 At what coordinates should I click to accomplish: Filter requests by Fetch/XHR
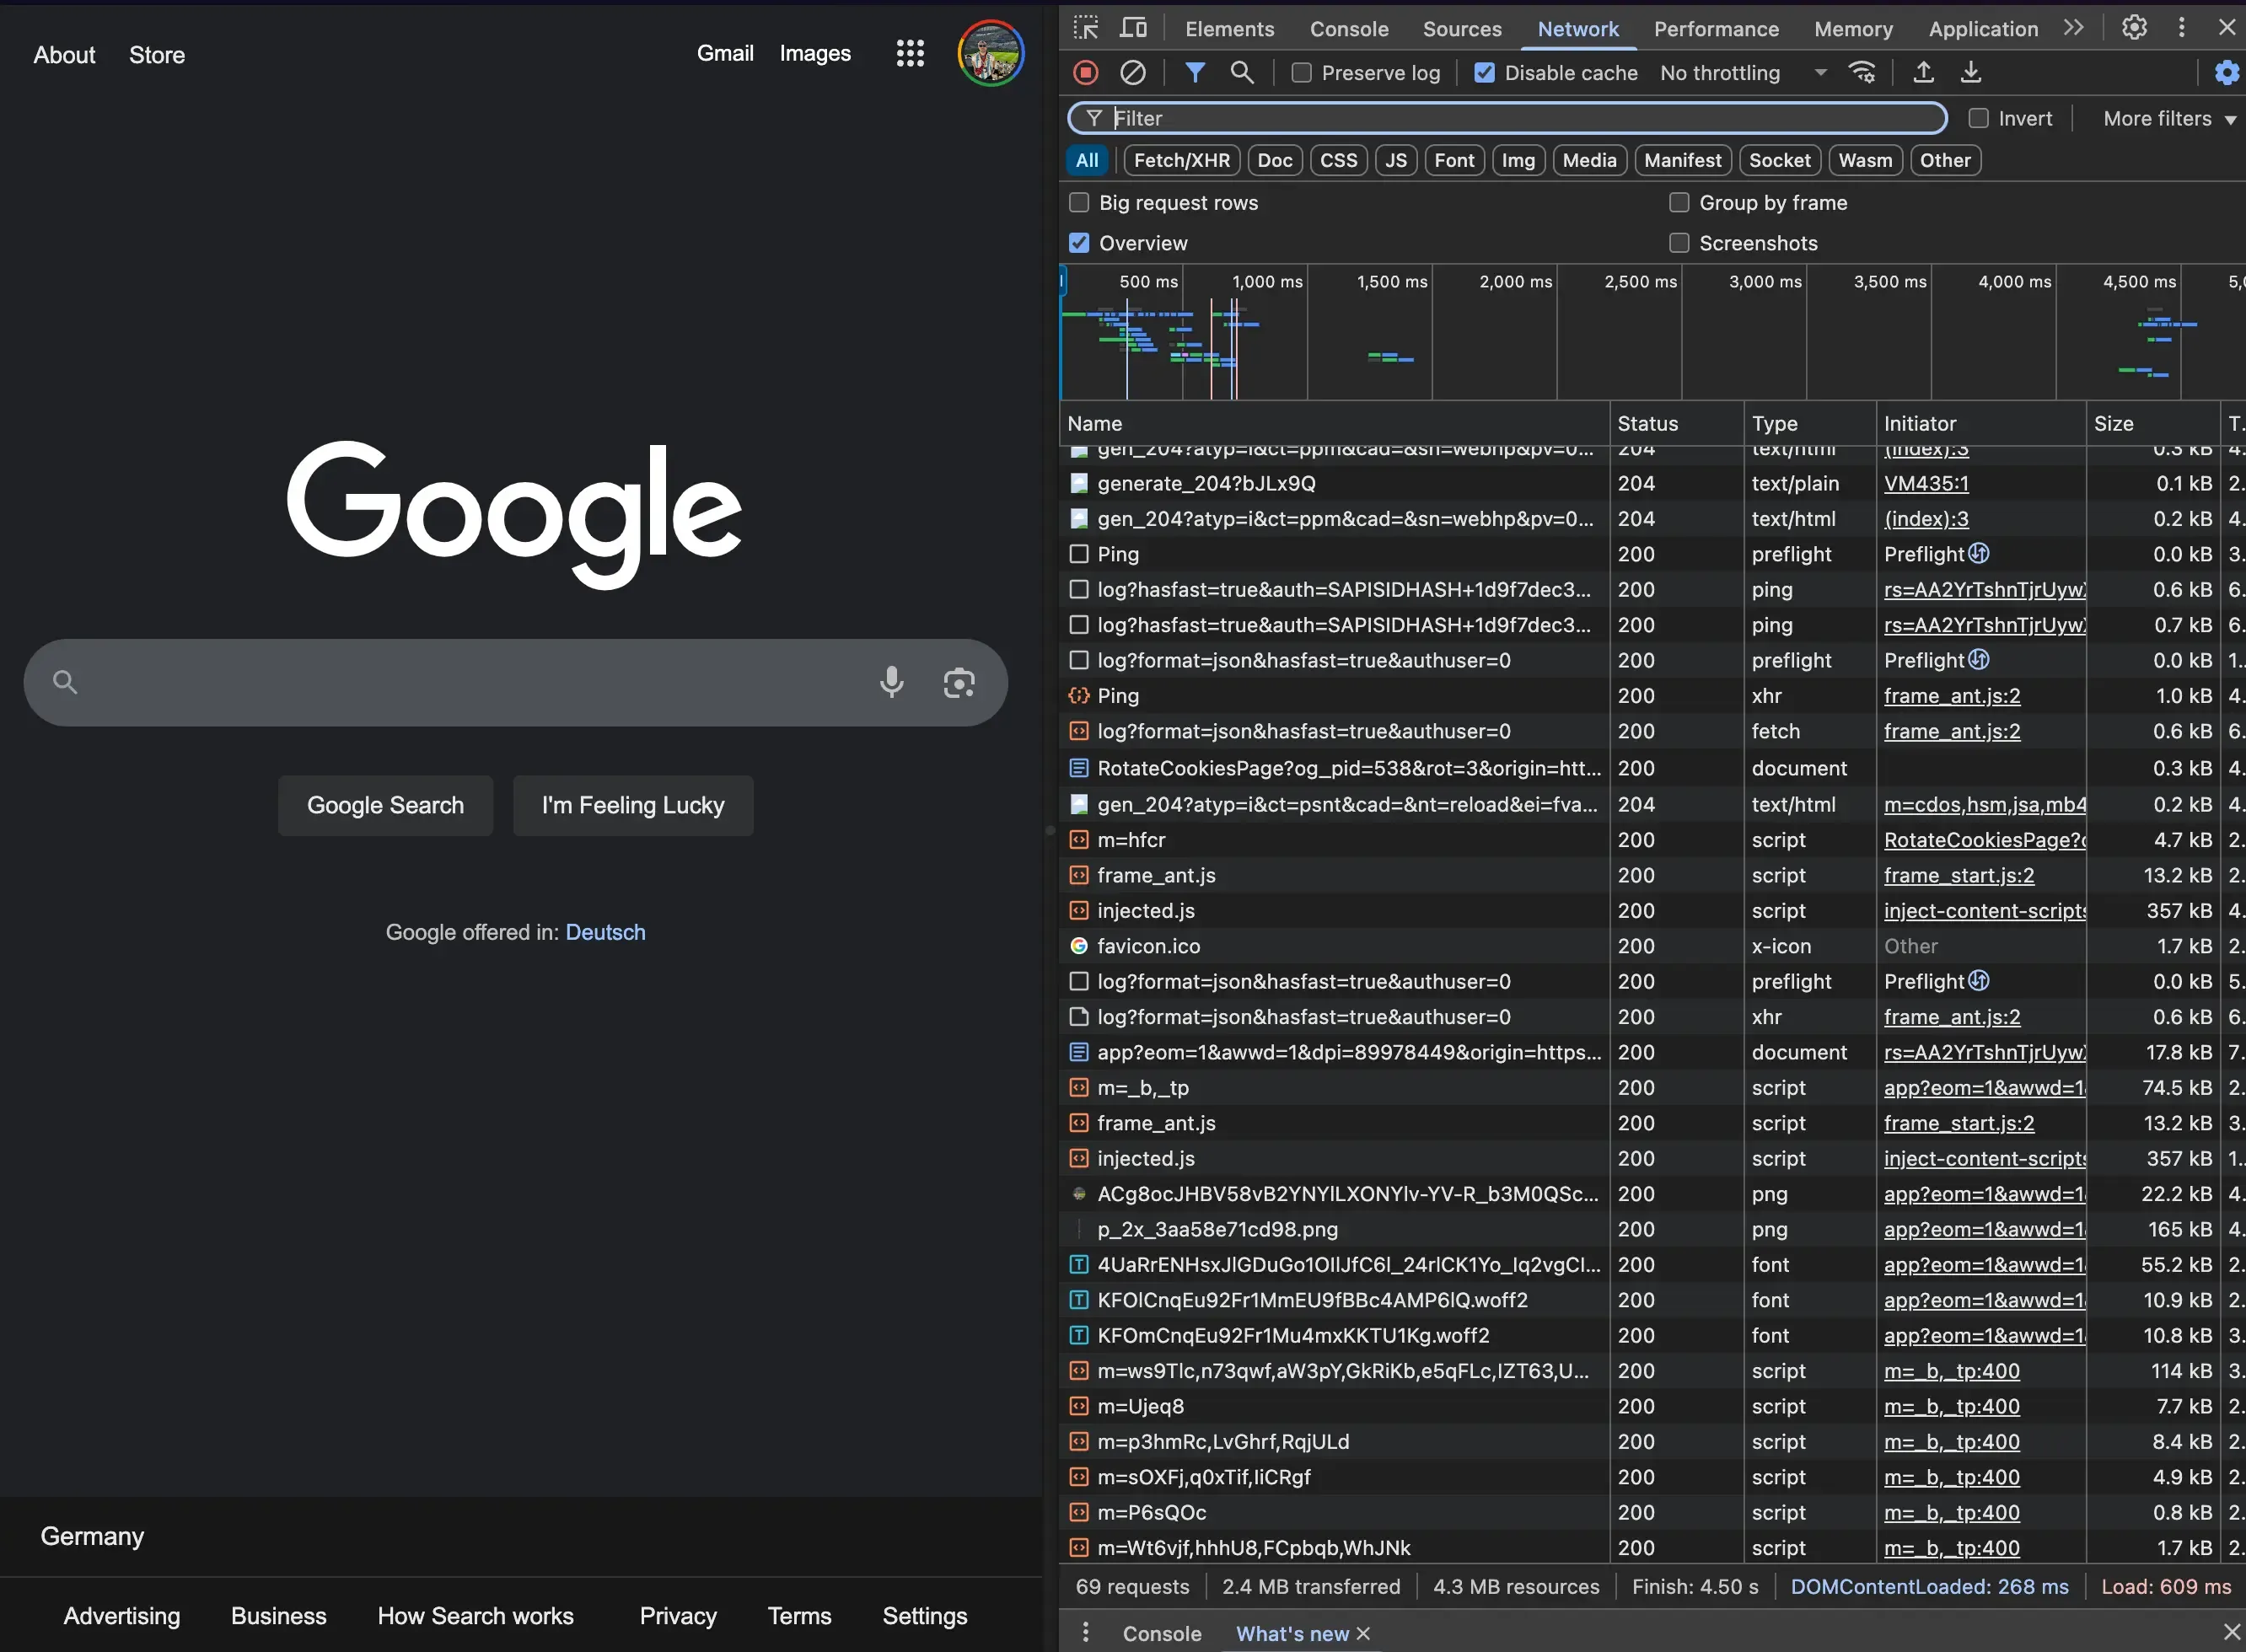pos(1182,160)
